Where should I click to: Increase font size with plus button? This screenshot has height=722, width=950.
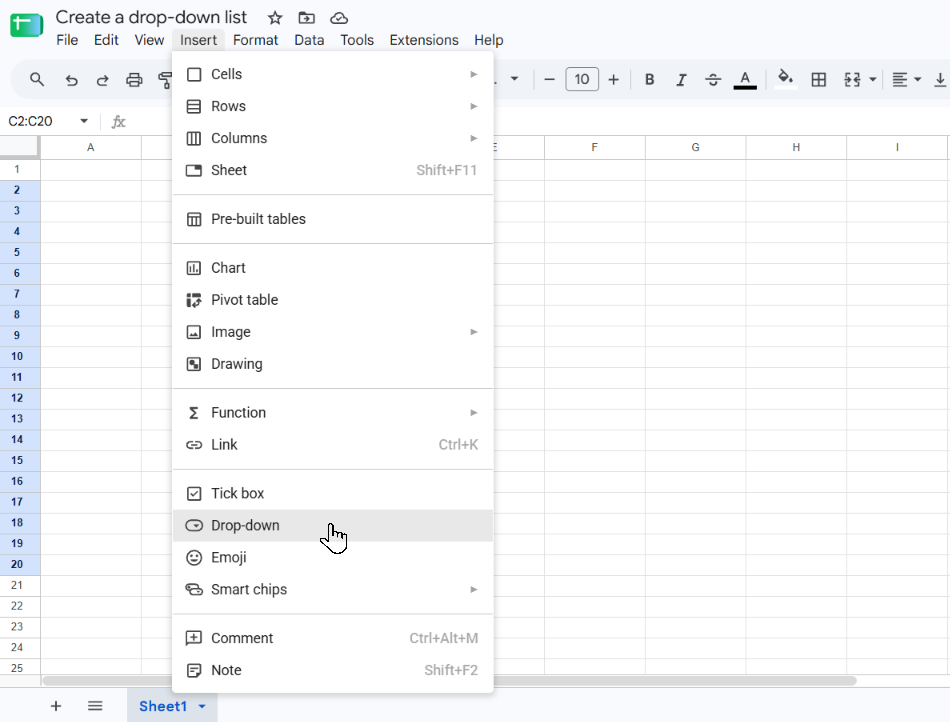(x=613, y=79)
